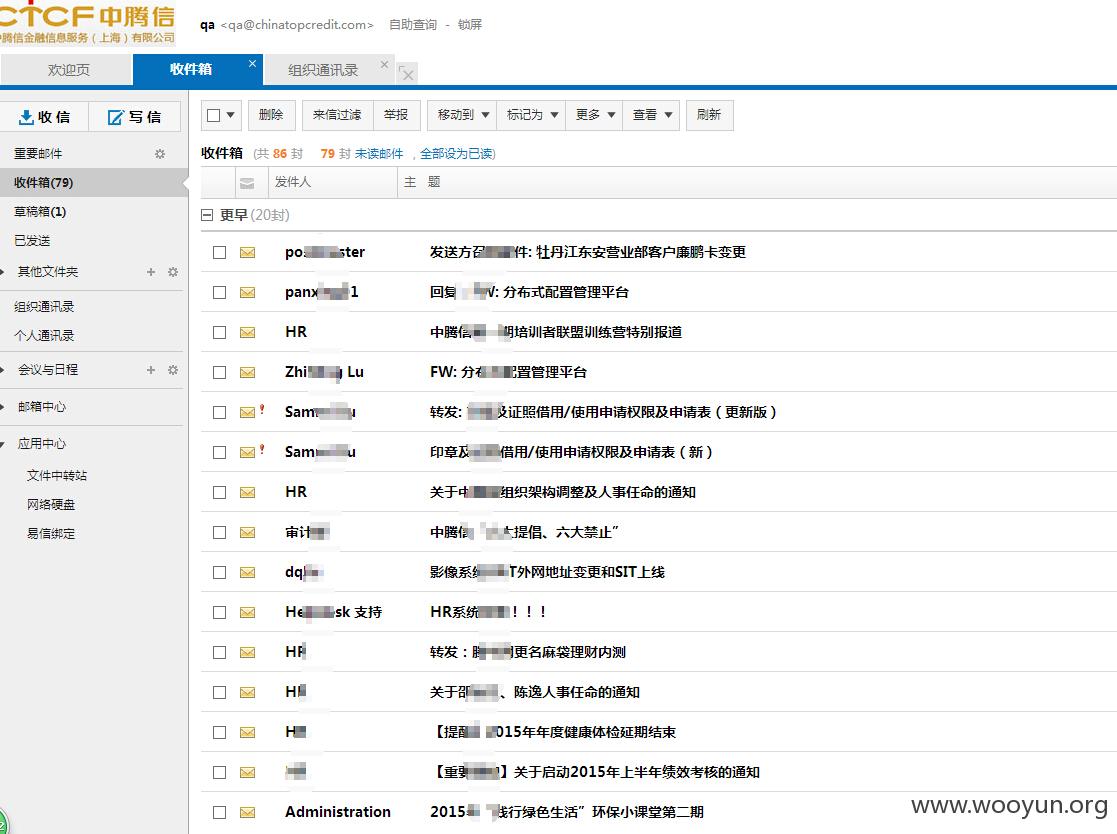Click the 刷新 refresh button
This screenshot has width=1117, height=834.
[709, 115]
